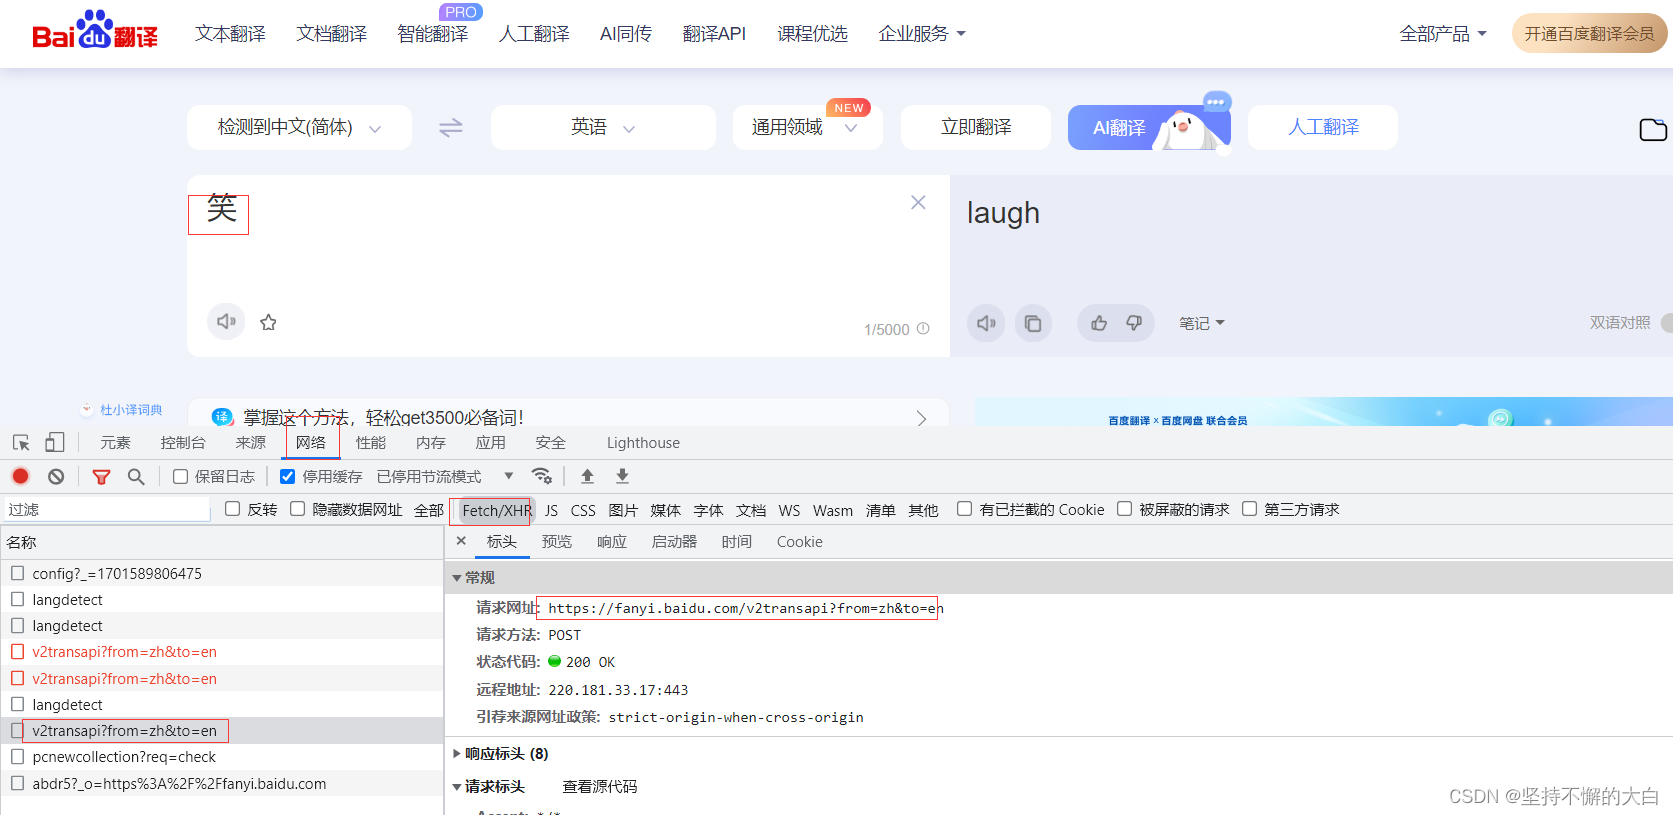Open target language dropdown 英语
Viewport: 1673px width, 815px height.
(x=603, y=128)
